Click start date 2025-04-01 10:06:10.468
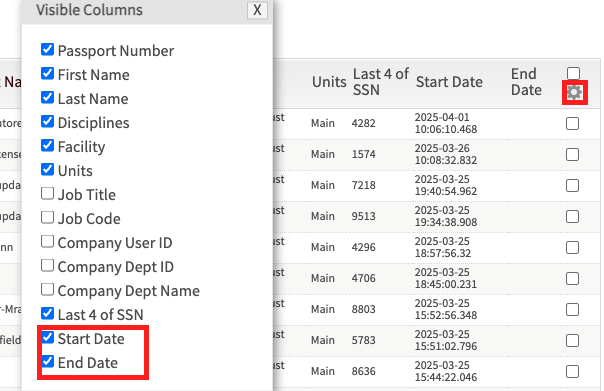Viewport: 604px width, 391px height. [446, 123]
